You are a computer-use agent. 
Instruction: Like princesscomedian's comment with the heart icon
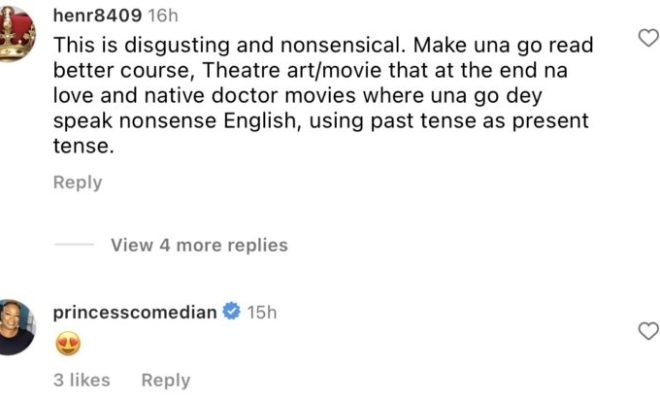(648, 331)
